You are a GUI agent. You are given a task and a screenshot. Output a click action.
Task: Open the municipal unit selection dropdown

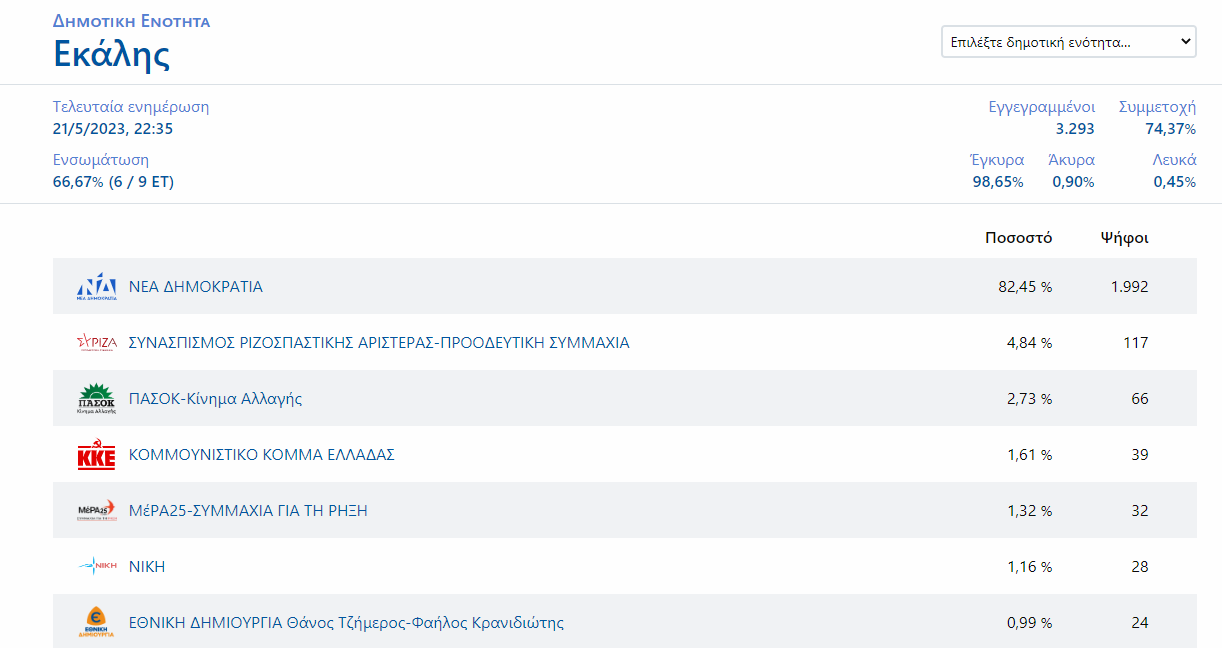1069,42
